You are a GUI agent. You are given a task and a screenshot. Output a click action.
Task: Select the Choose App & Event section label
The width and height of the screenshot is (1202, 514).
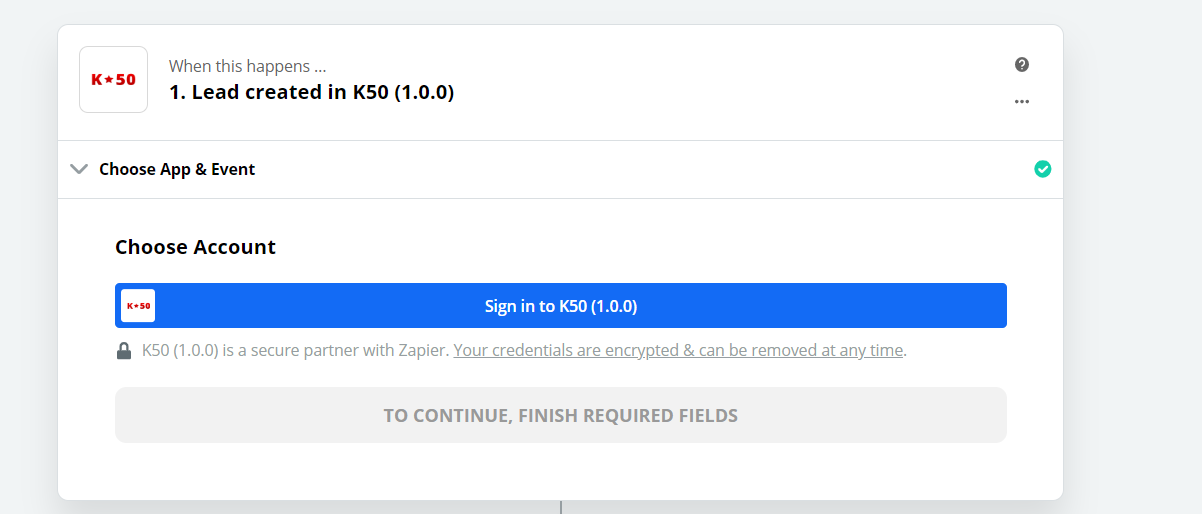[177, 169]
